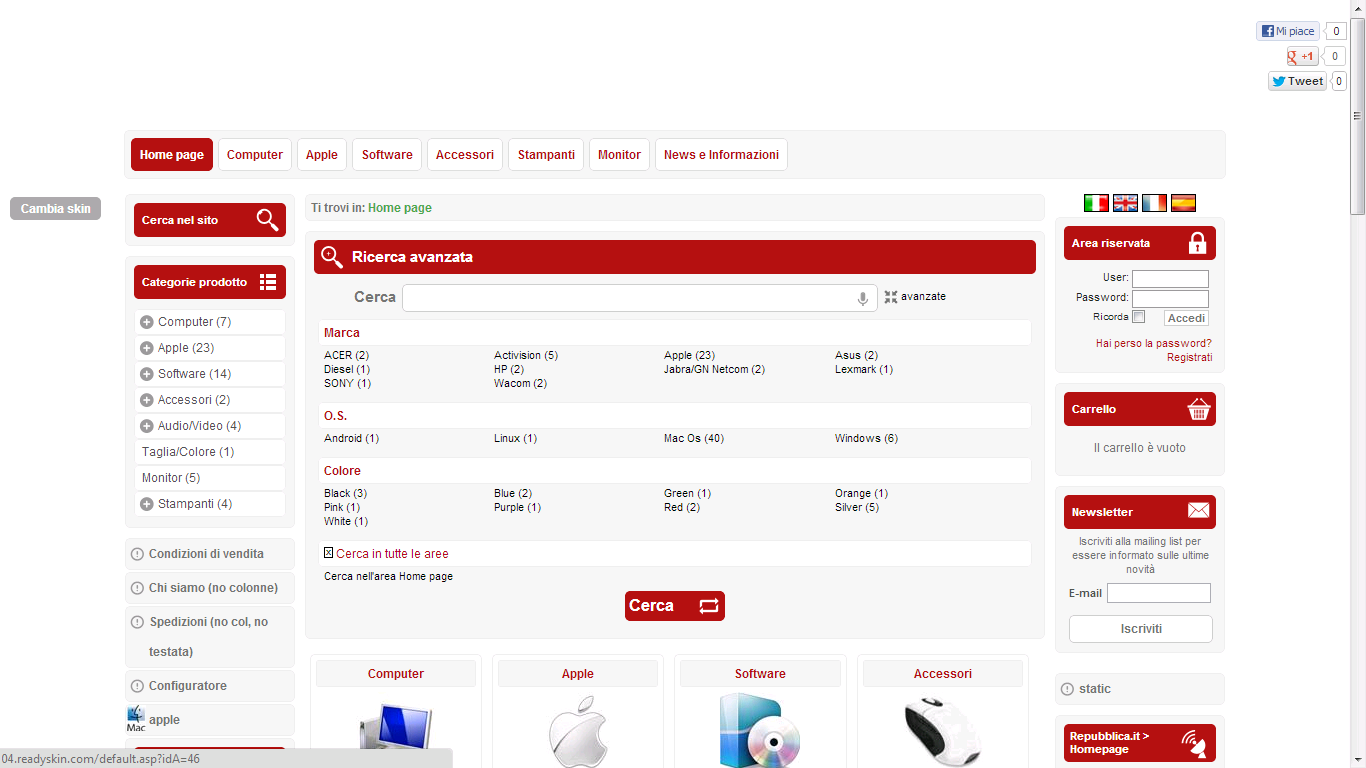Toggle Cerca in tutte le aree checkbox
This screenshot has width=1366, height=768.
click(x=328, y=553)
